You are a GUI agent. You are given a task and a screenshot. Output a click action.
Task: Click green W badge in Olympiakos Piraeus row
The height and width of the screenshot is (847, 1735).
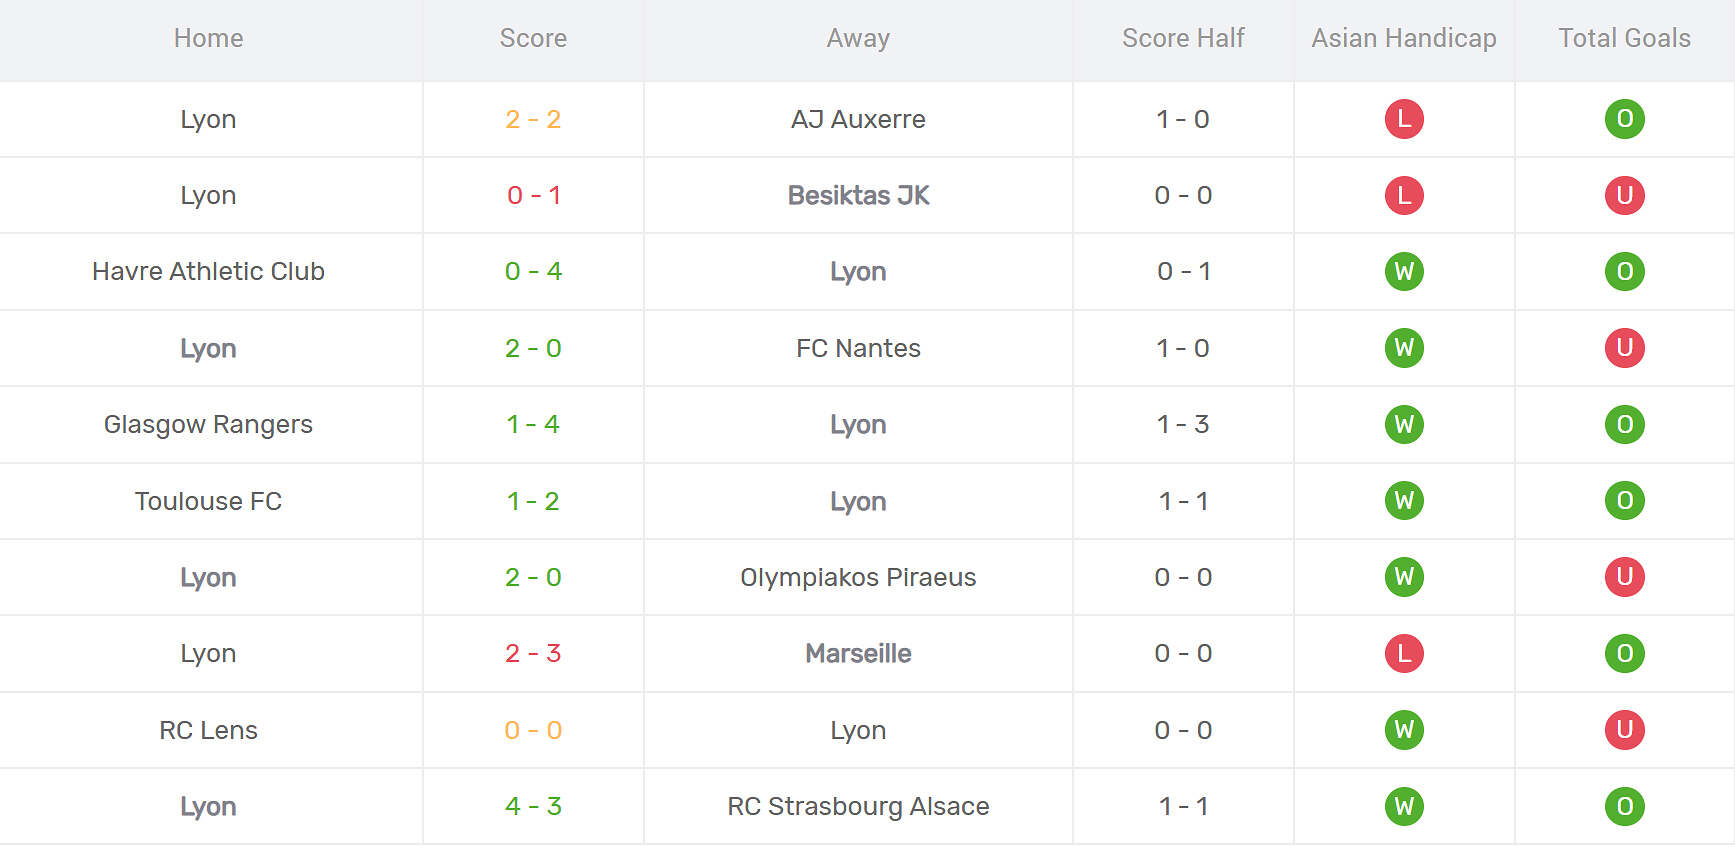tap(1404, 577)
